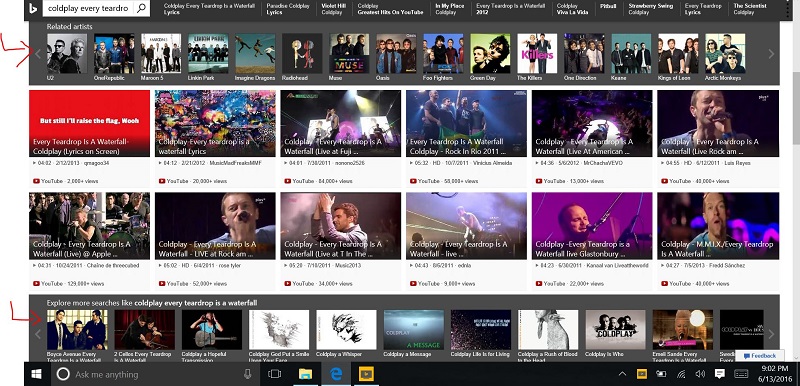The height and width of the screenshot is (386, 800).
Task: Show more related artists with right arrow
Action: pyautogui.click(x=771, y=54)
